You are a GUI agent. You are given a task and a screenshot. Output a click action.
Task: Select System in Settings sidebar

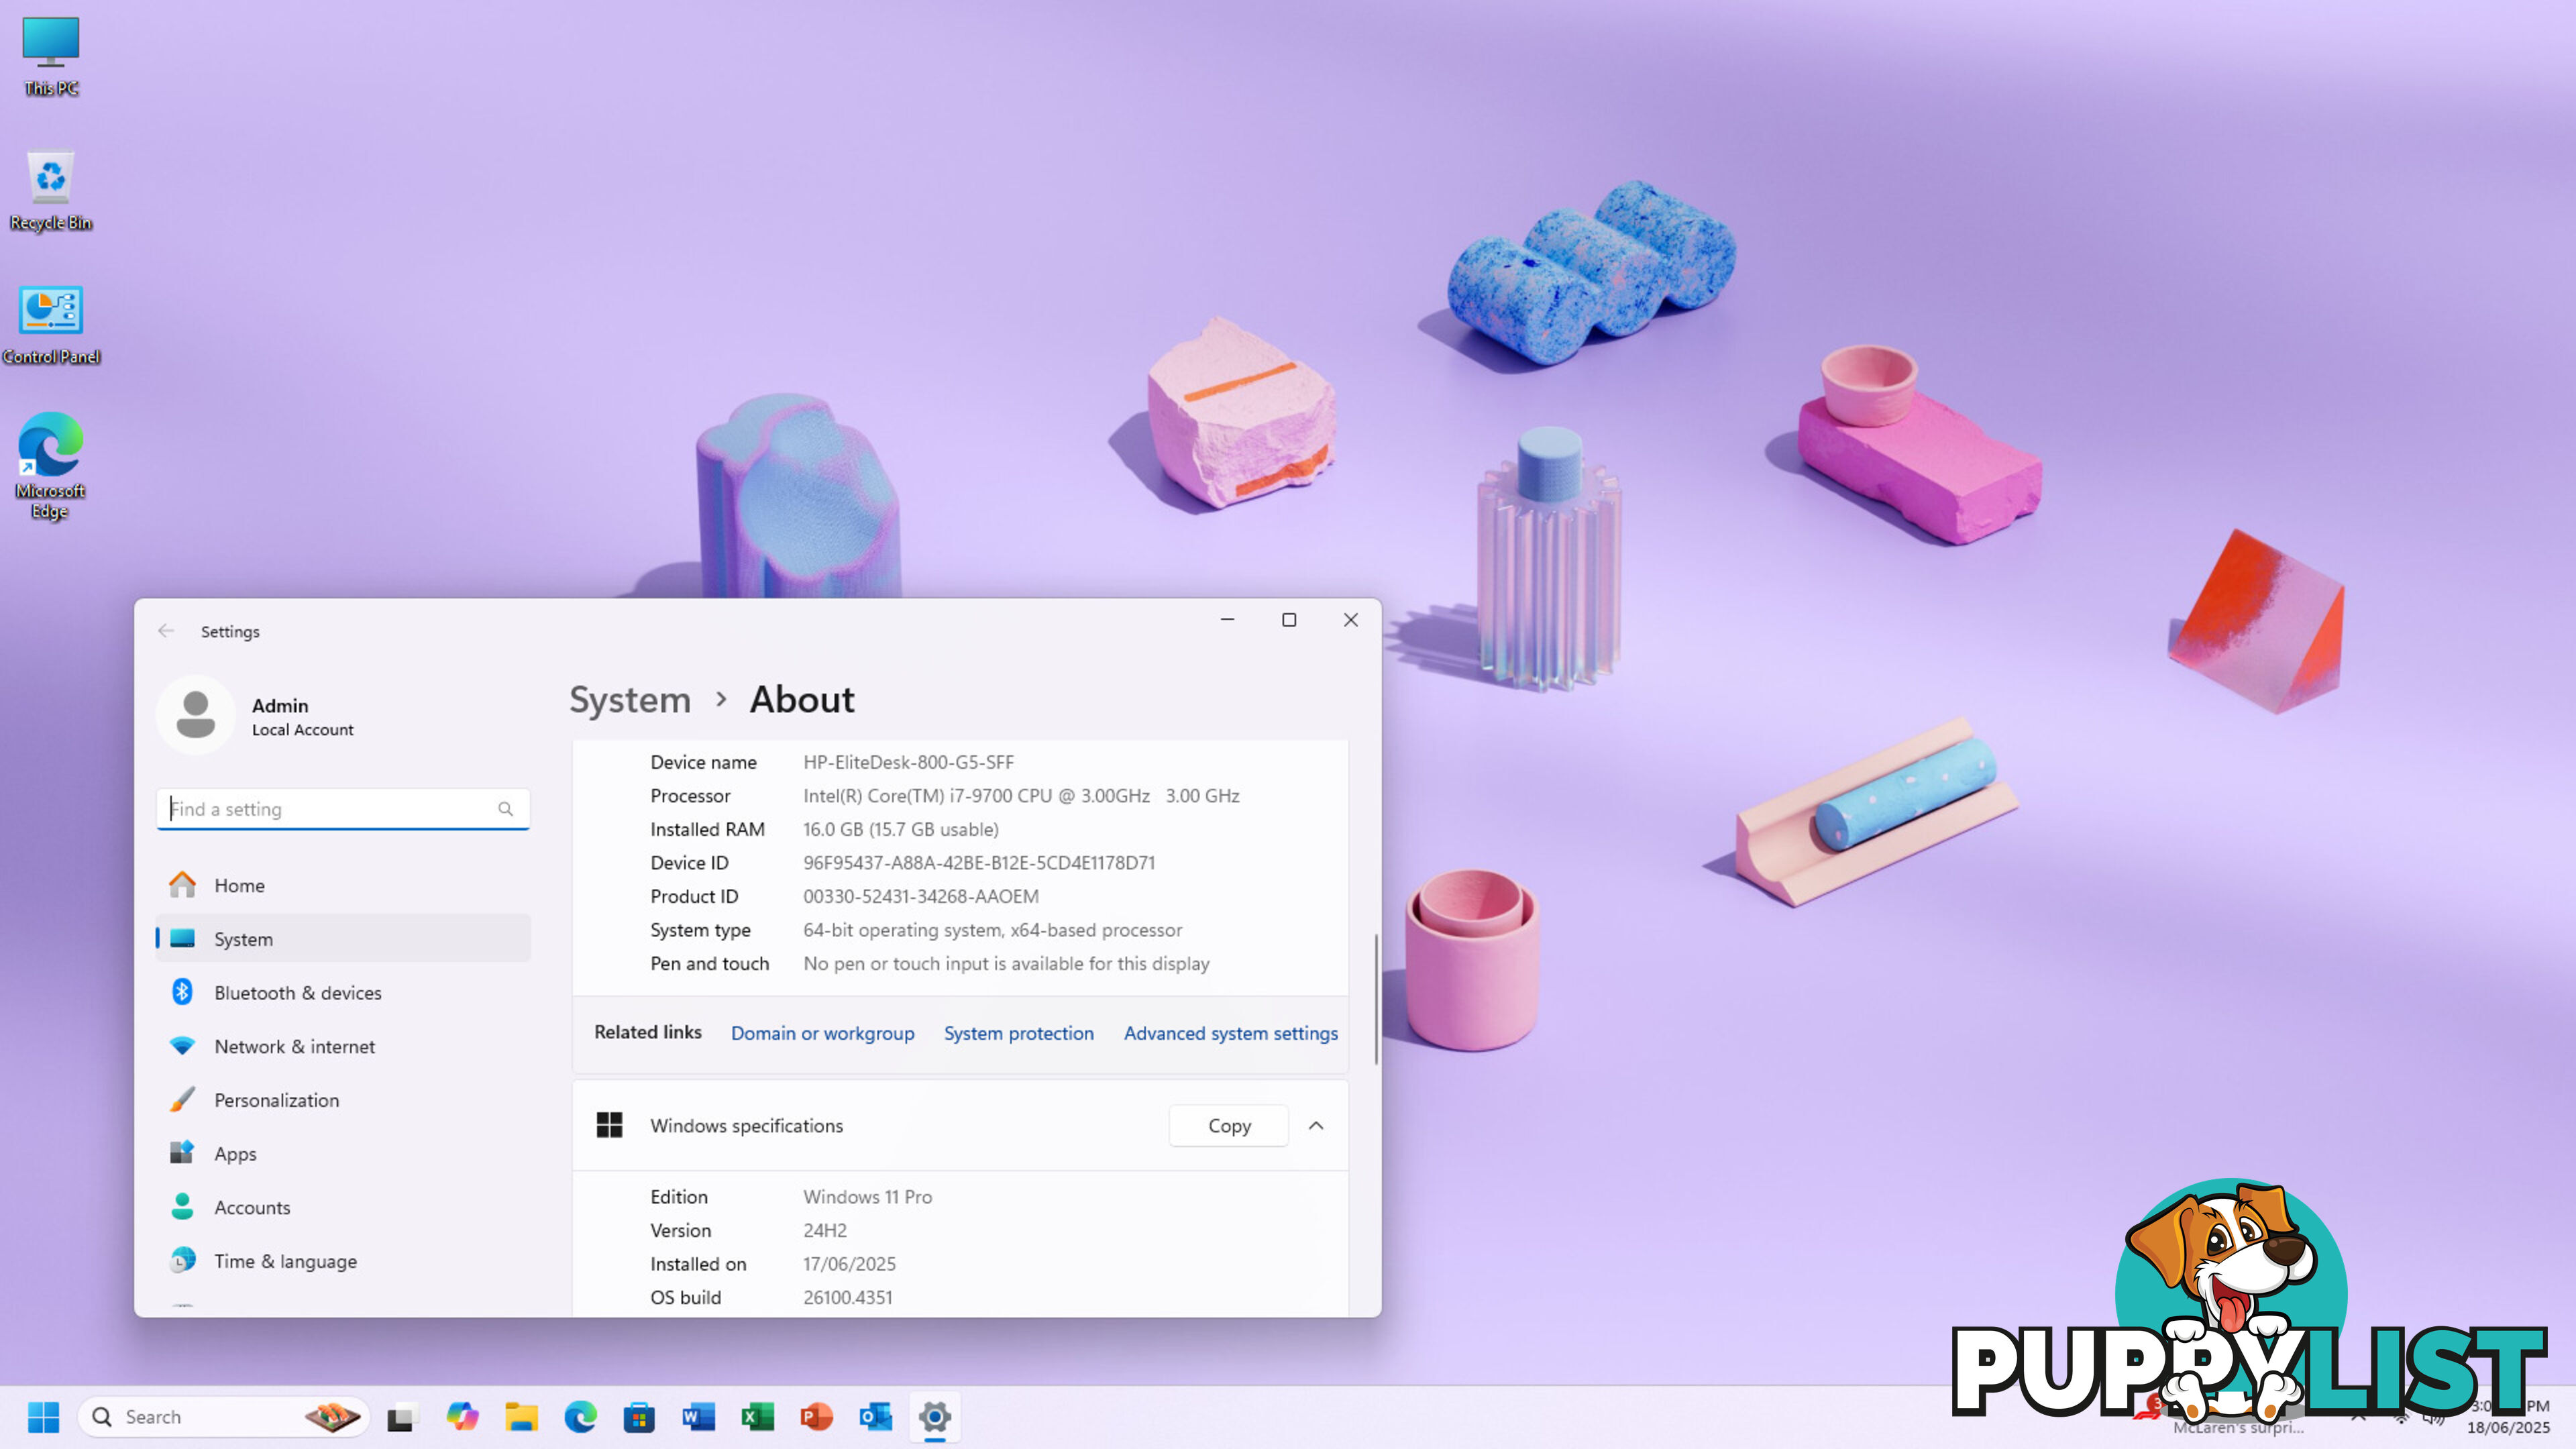point(343,939)
